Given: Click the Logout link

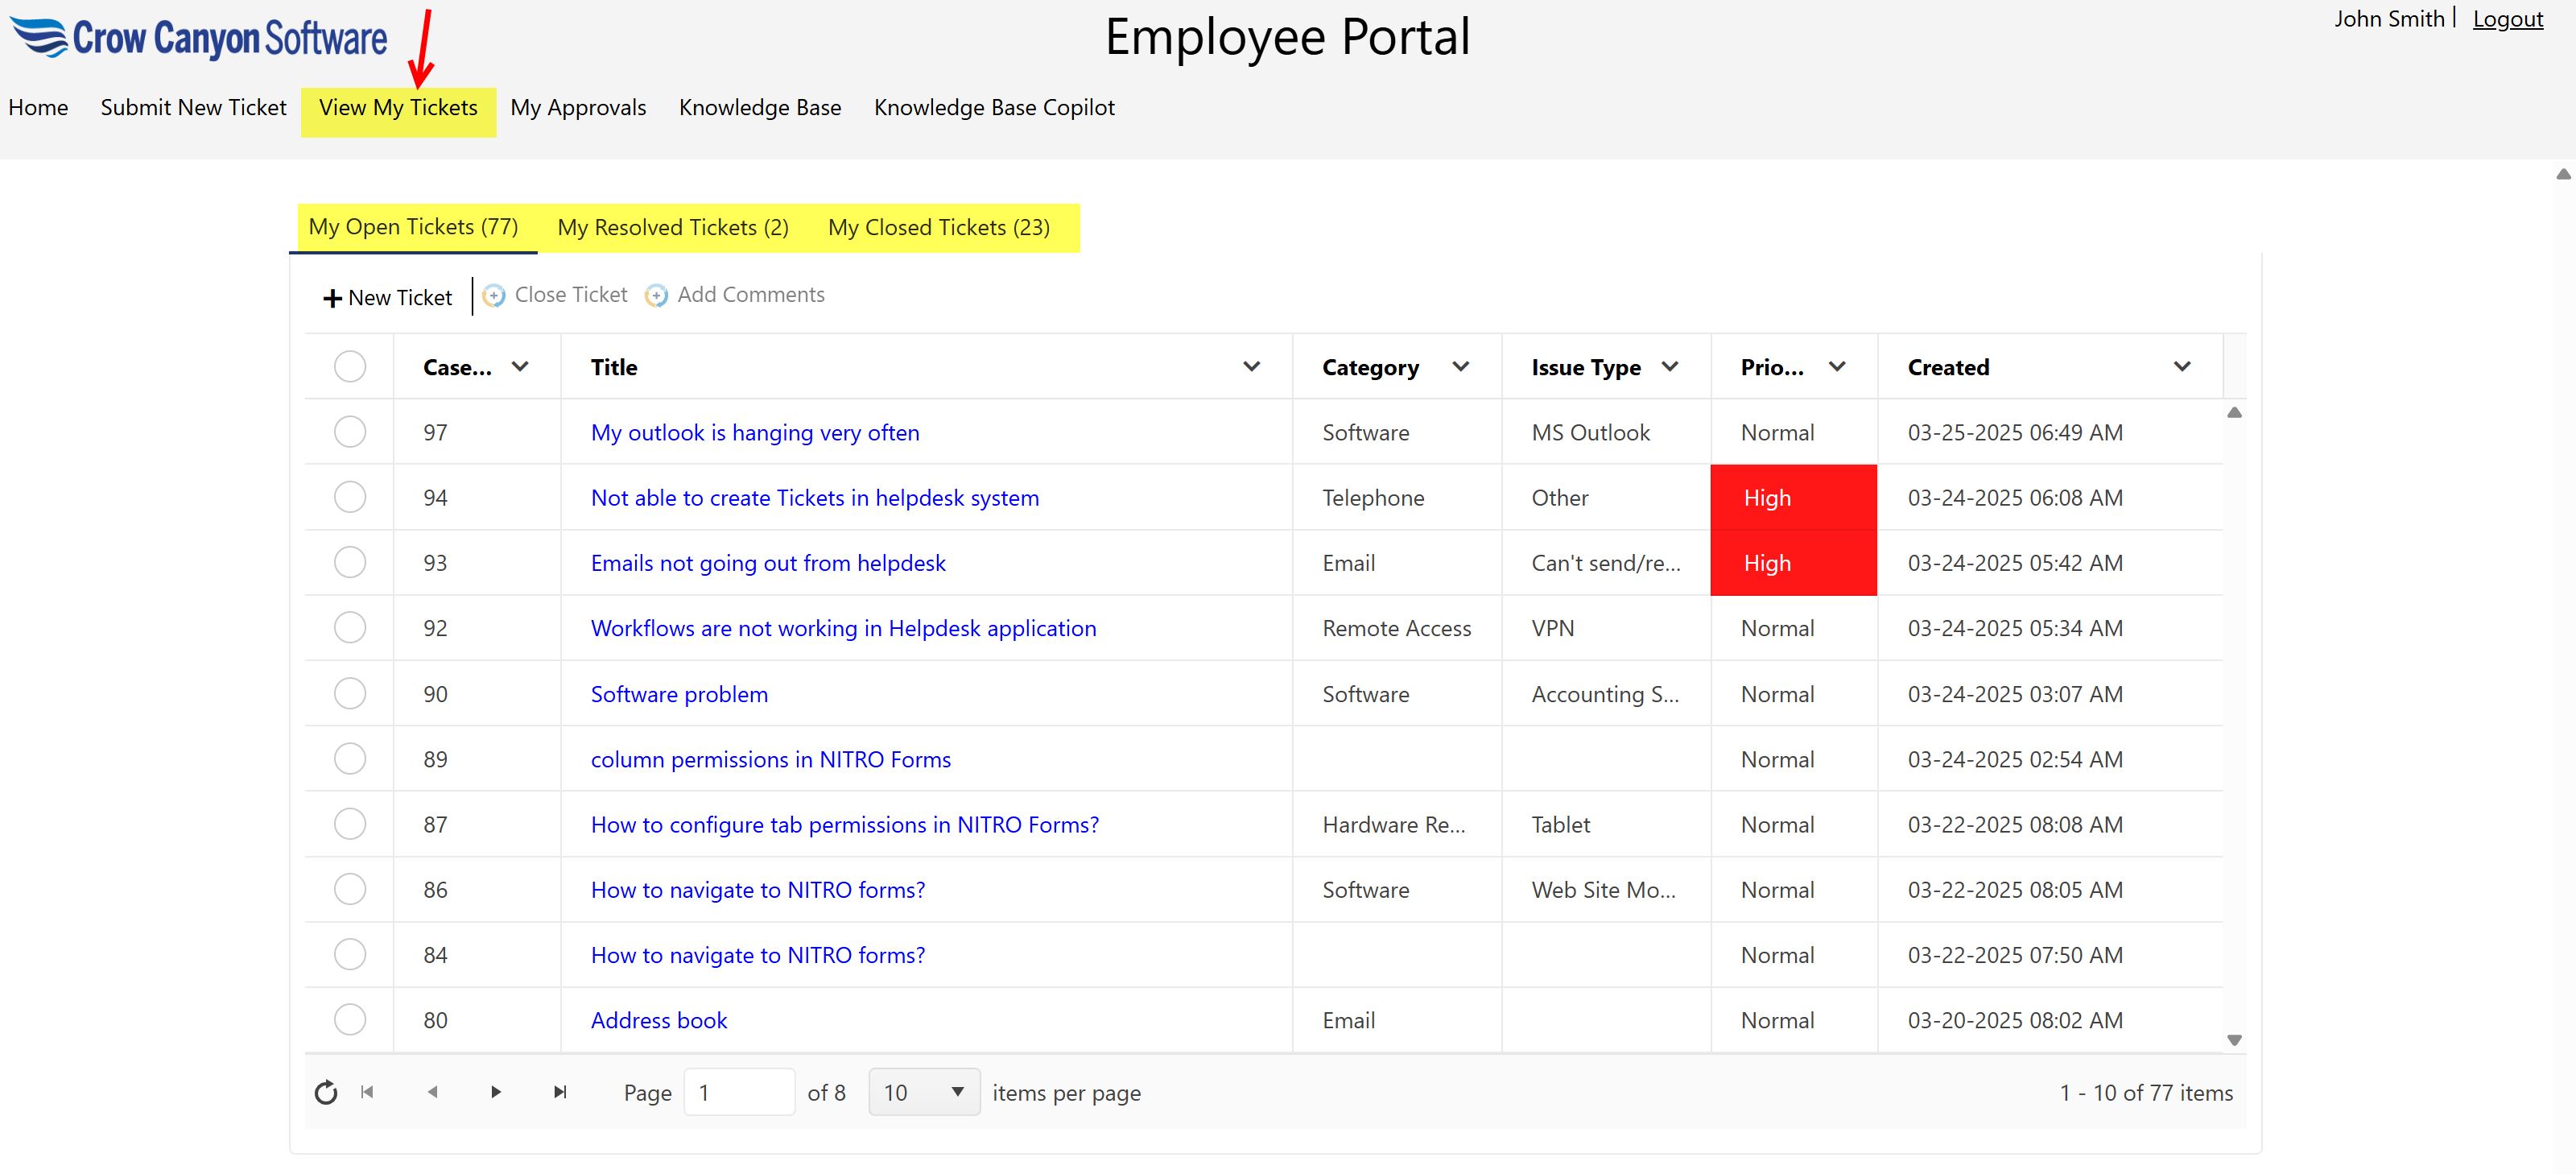Looking at the screenshot, I should (2507, 18).
